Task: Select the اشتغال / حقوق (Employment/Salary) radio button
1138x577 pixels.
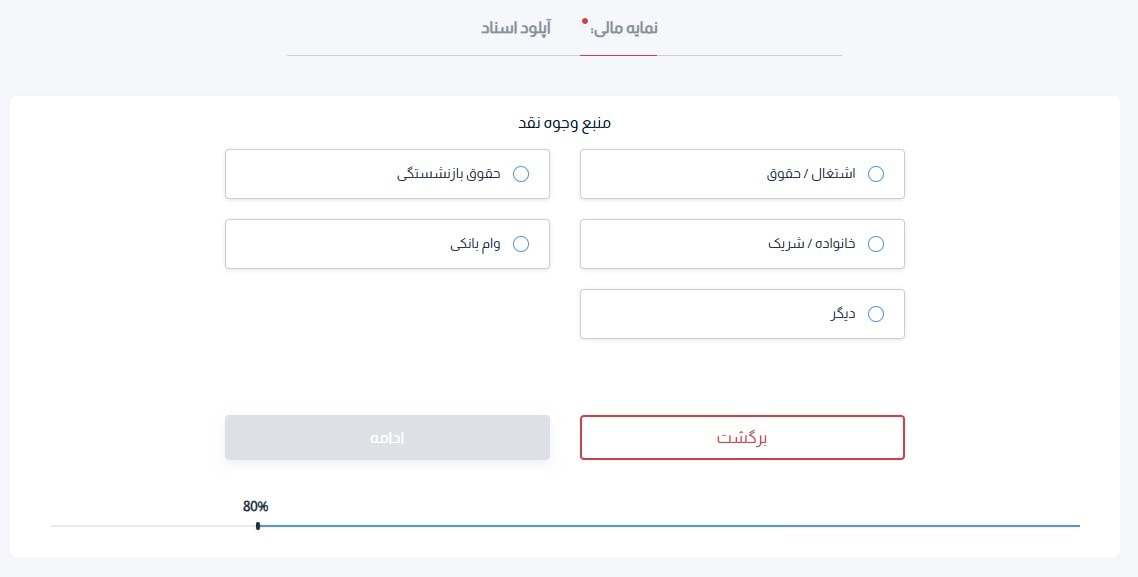Action: point(877,173)
